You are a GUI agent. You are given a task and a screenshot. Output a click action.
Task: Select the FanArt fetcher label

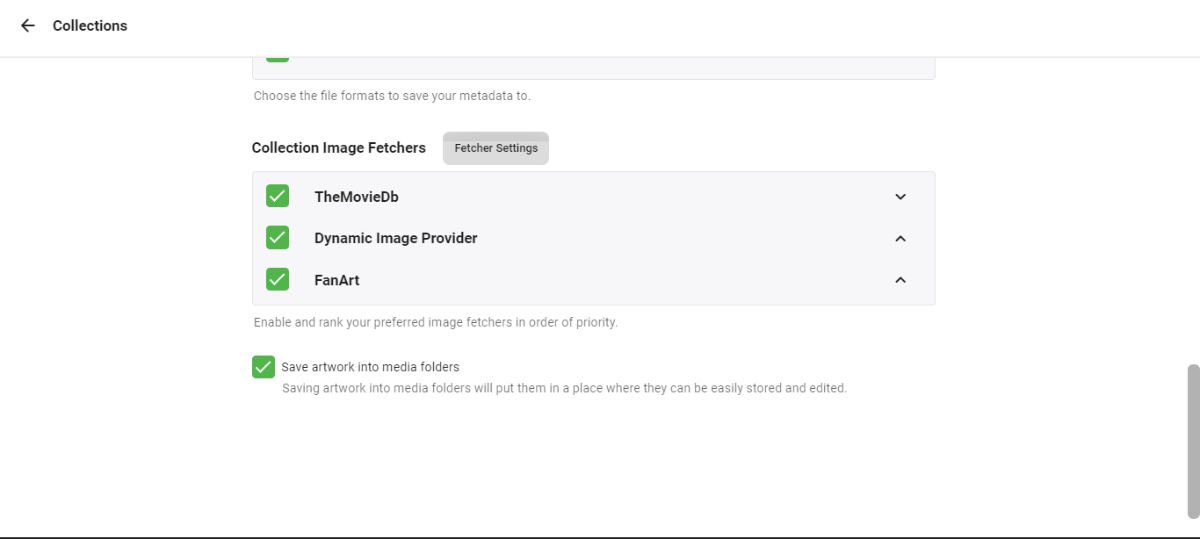point(337,281)
